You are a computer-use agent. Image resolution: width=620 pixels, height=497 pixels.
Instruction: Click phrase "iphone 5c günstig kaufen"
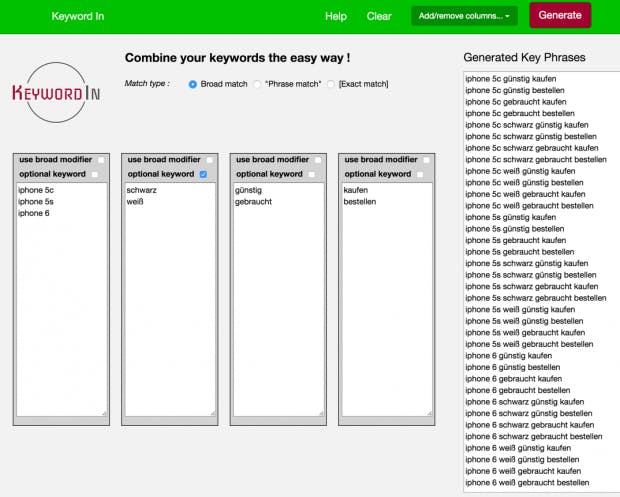click(511, 79)
